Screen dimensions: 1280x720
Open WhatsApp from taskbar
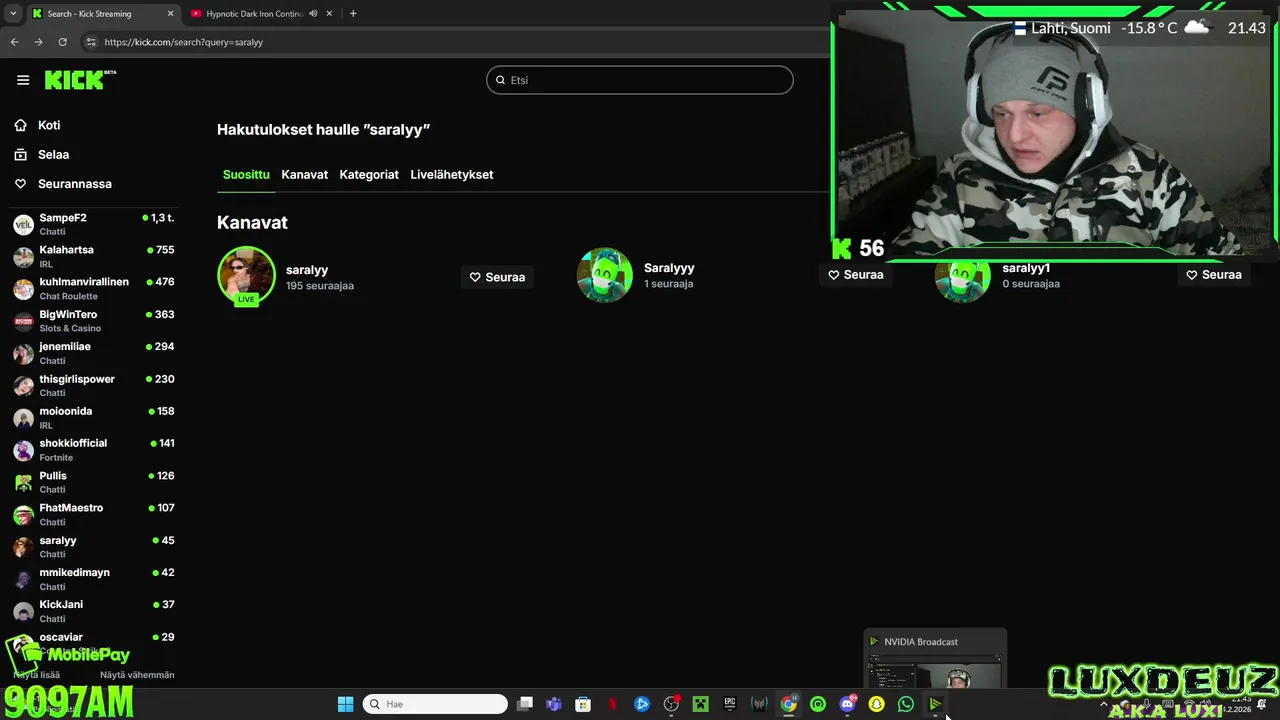pyautogui.click(x=906, y=704)
